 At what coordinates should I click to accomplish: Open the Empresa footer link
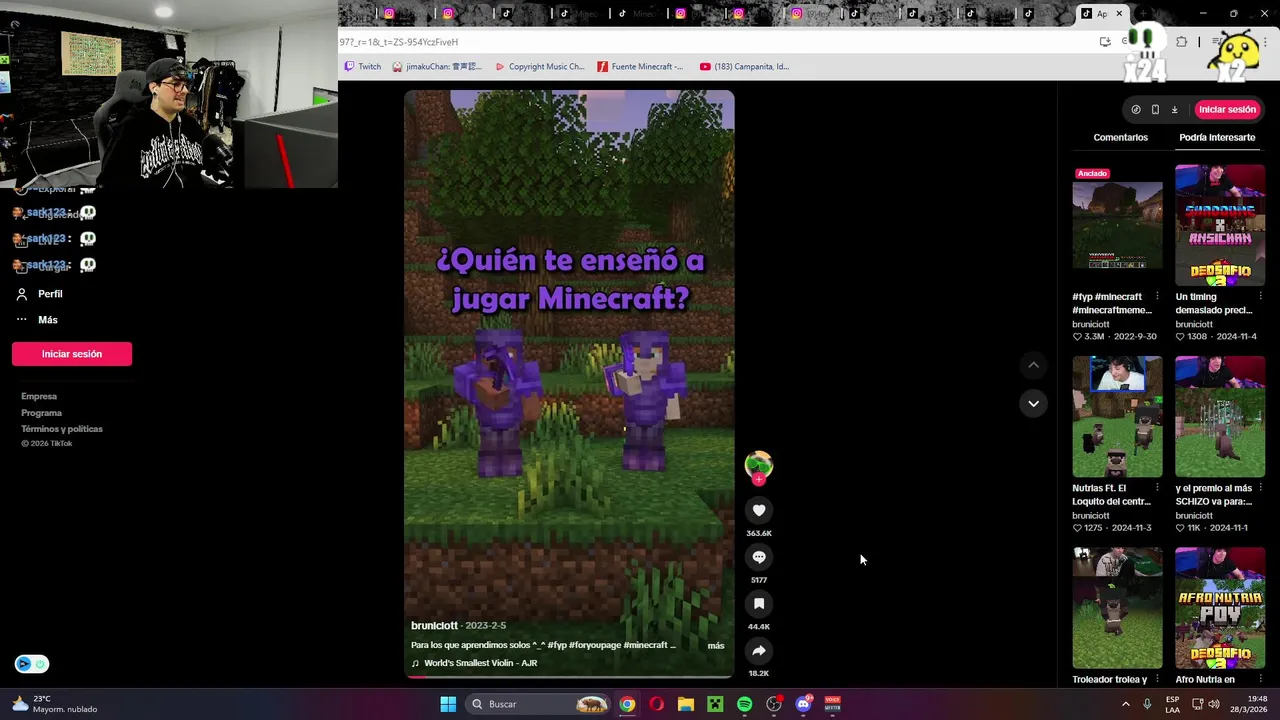pyautogui.click(x=39, y=397)
